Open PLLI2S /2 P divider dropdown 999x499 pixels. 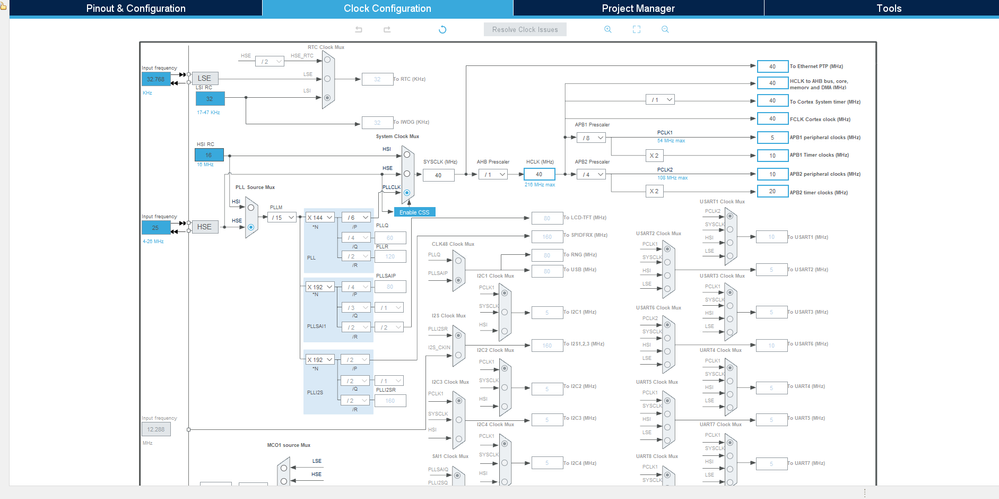[x=356, y=359]
